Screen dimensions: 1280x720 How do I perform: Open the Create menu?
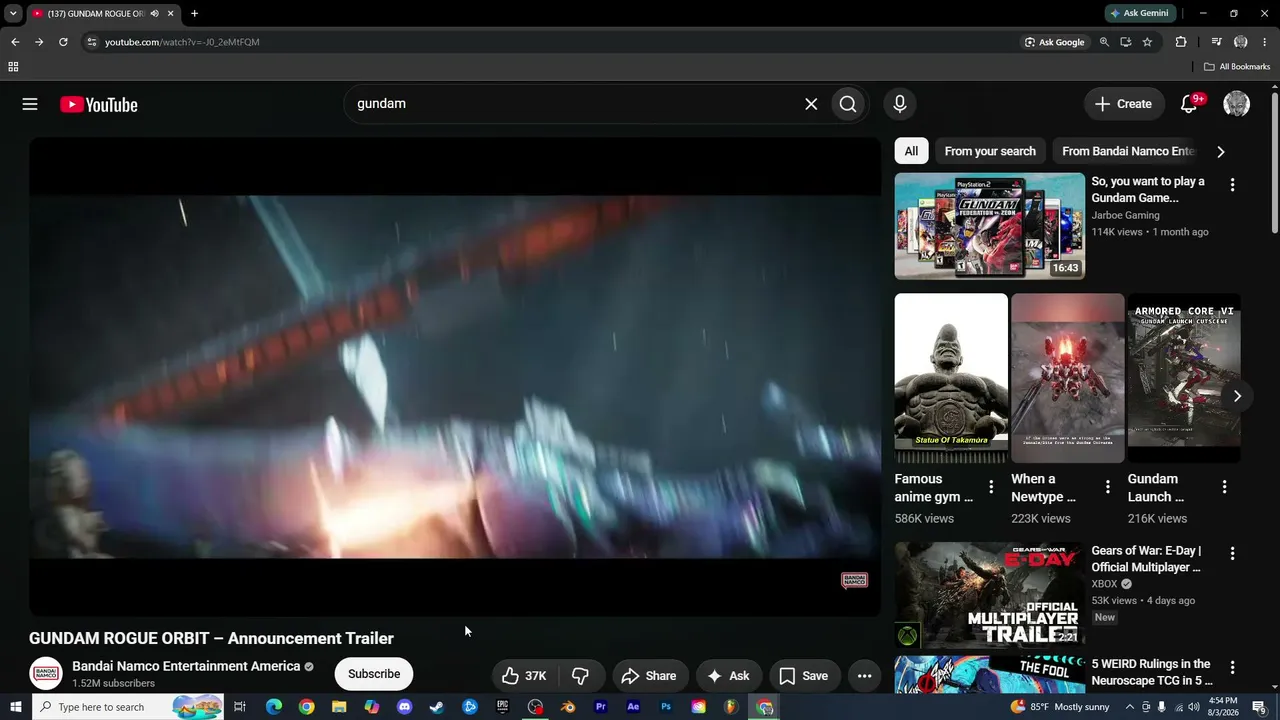[x=1123, y=104]
